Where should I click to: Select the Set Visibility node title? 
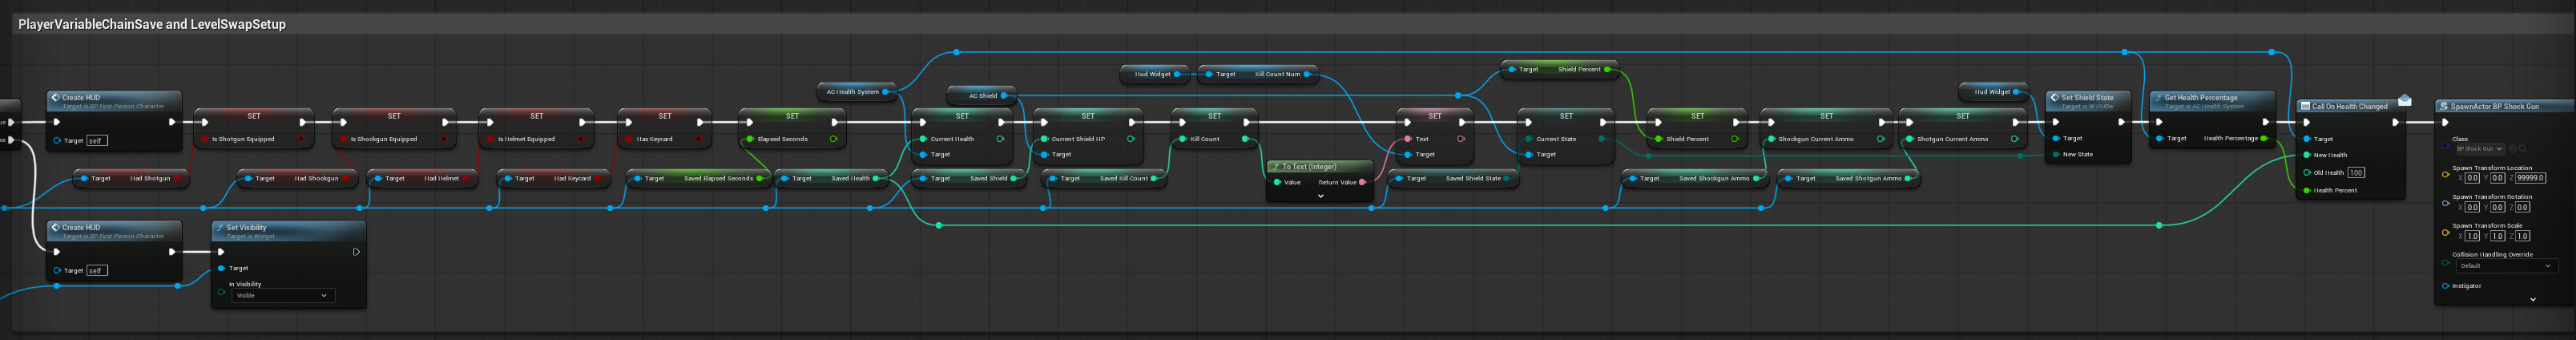click(x=246, y=228)
